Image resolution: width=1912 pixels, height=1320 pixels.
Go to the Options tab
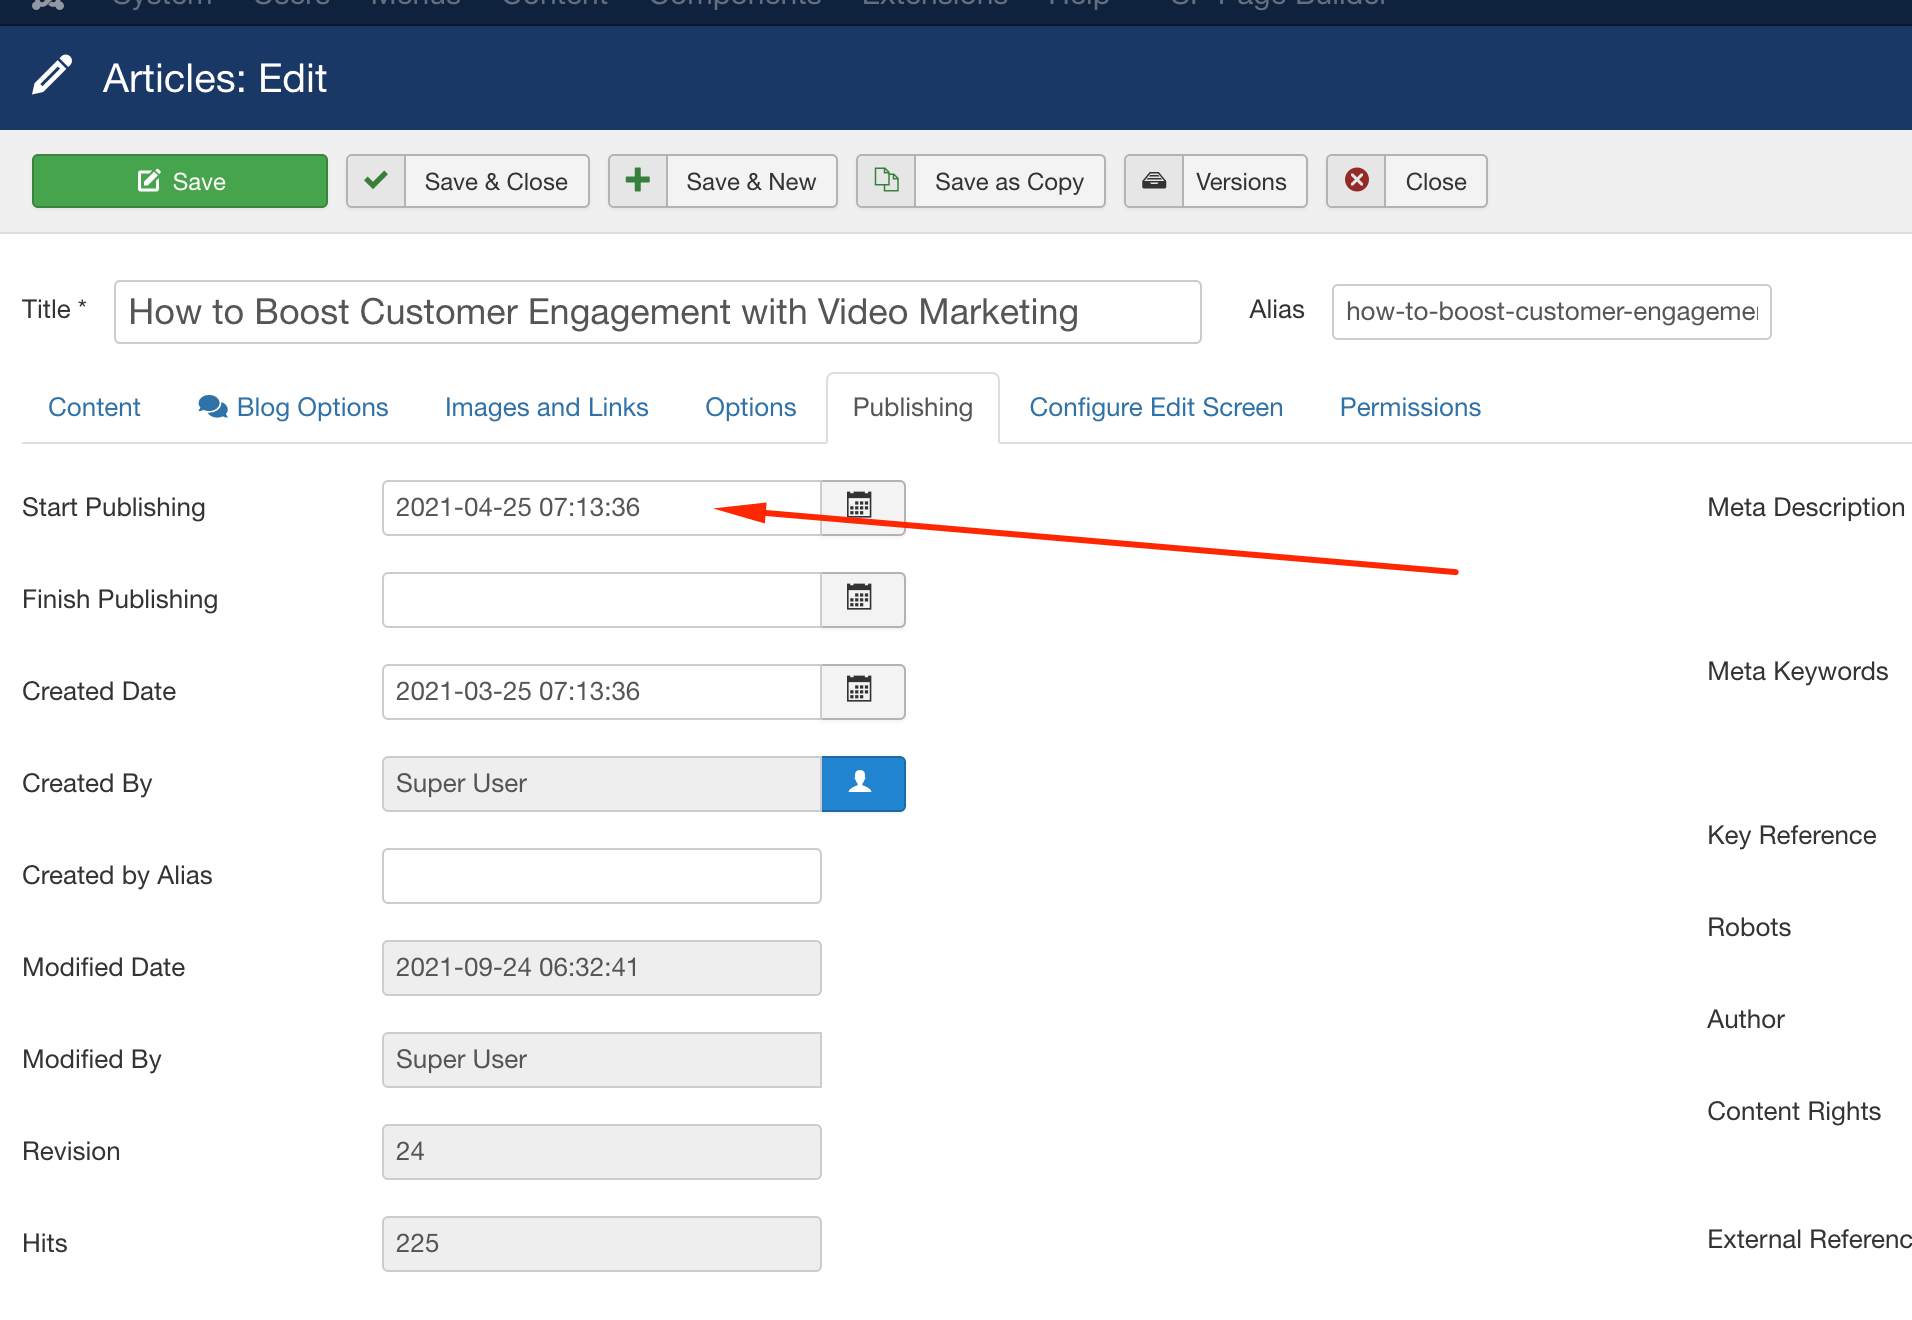click(750, 407)
